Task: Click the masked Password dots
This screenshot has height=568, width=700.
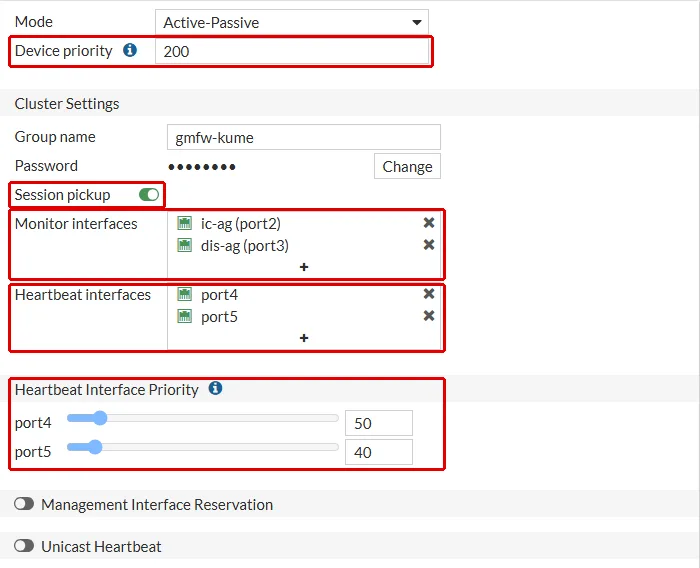Action: point(202,167)
